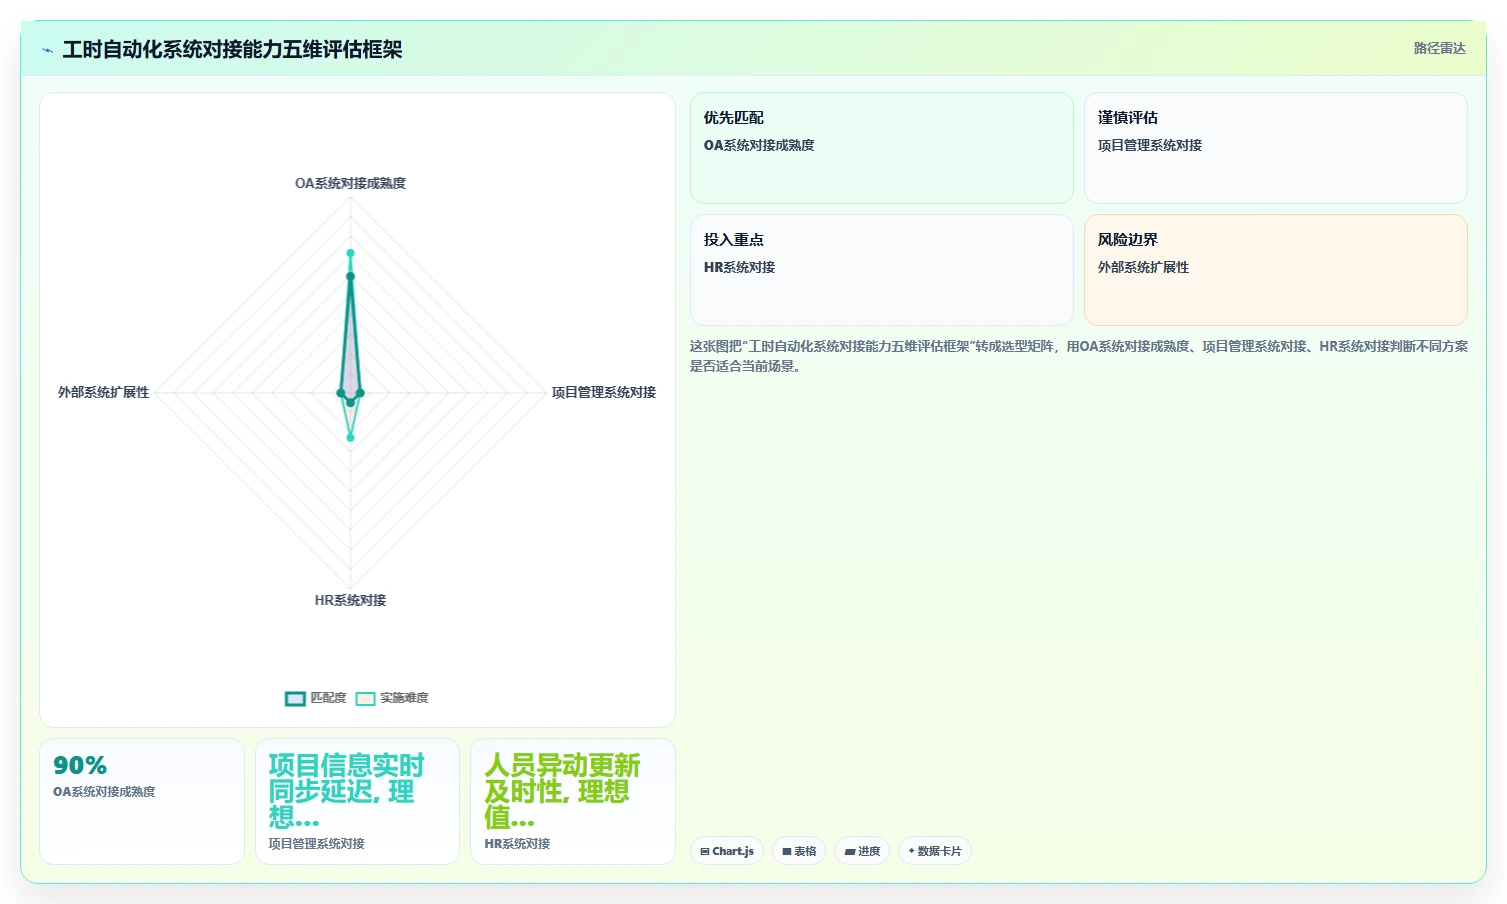Click the 数据卡片 tag diamond icon
Image resolution: width=1507 pixels, height=904 pixels.
click(911, 851)
